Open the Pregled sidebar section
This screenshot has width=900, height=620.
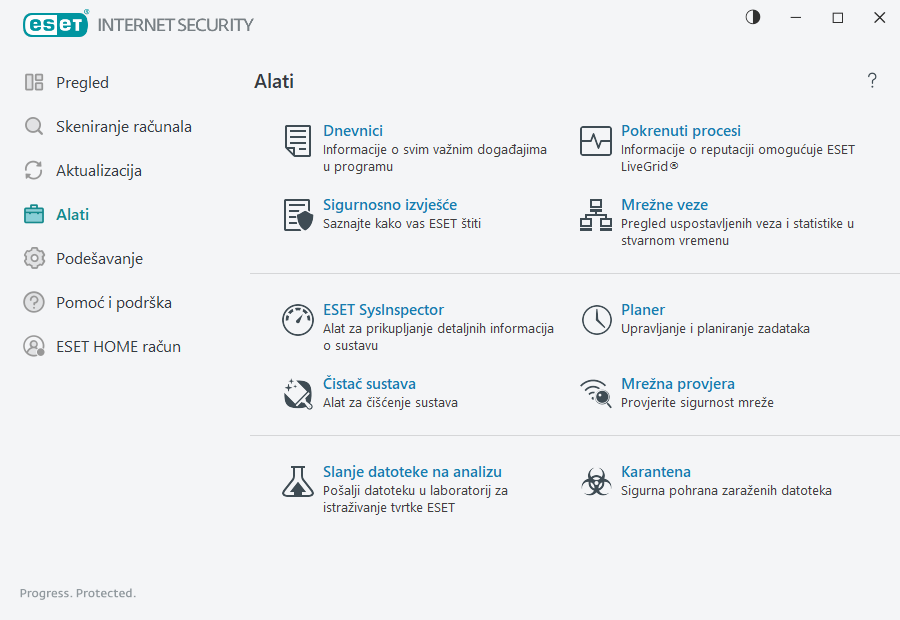click(82, 83)
